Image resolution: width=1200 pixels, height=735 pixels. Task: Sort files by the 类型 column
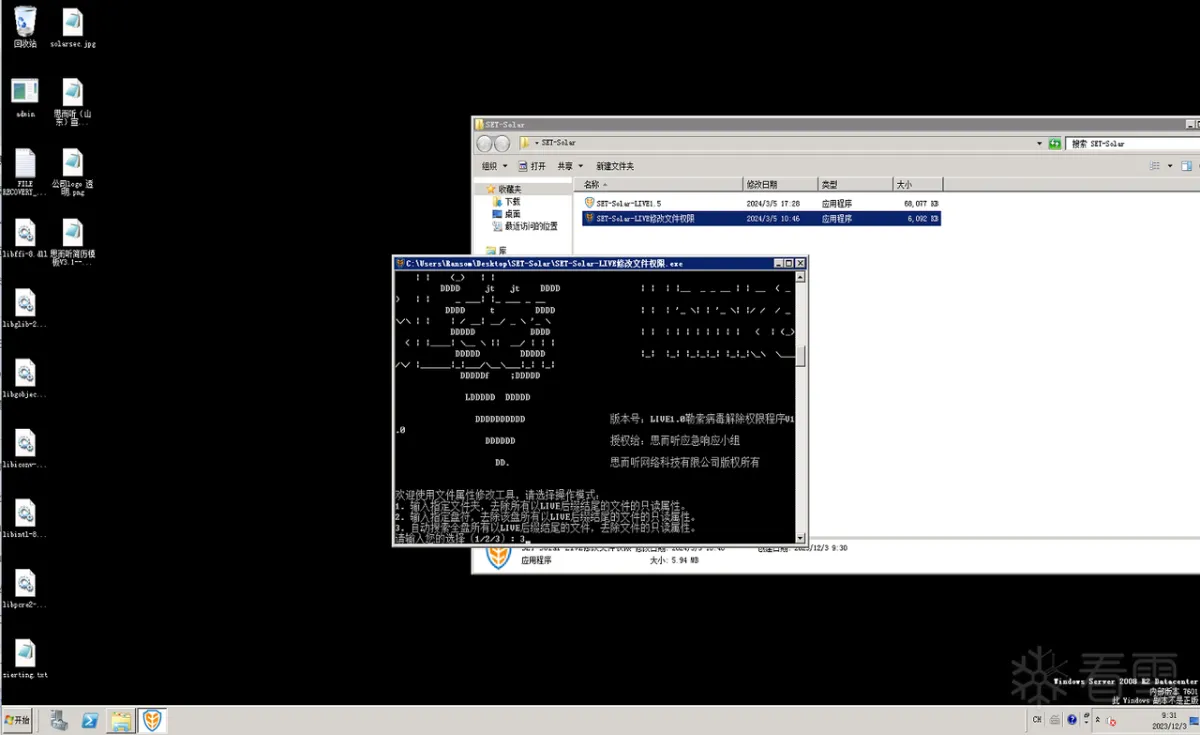pyautogui.click(x=855, y=185)
